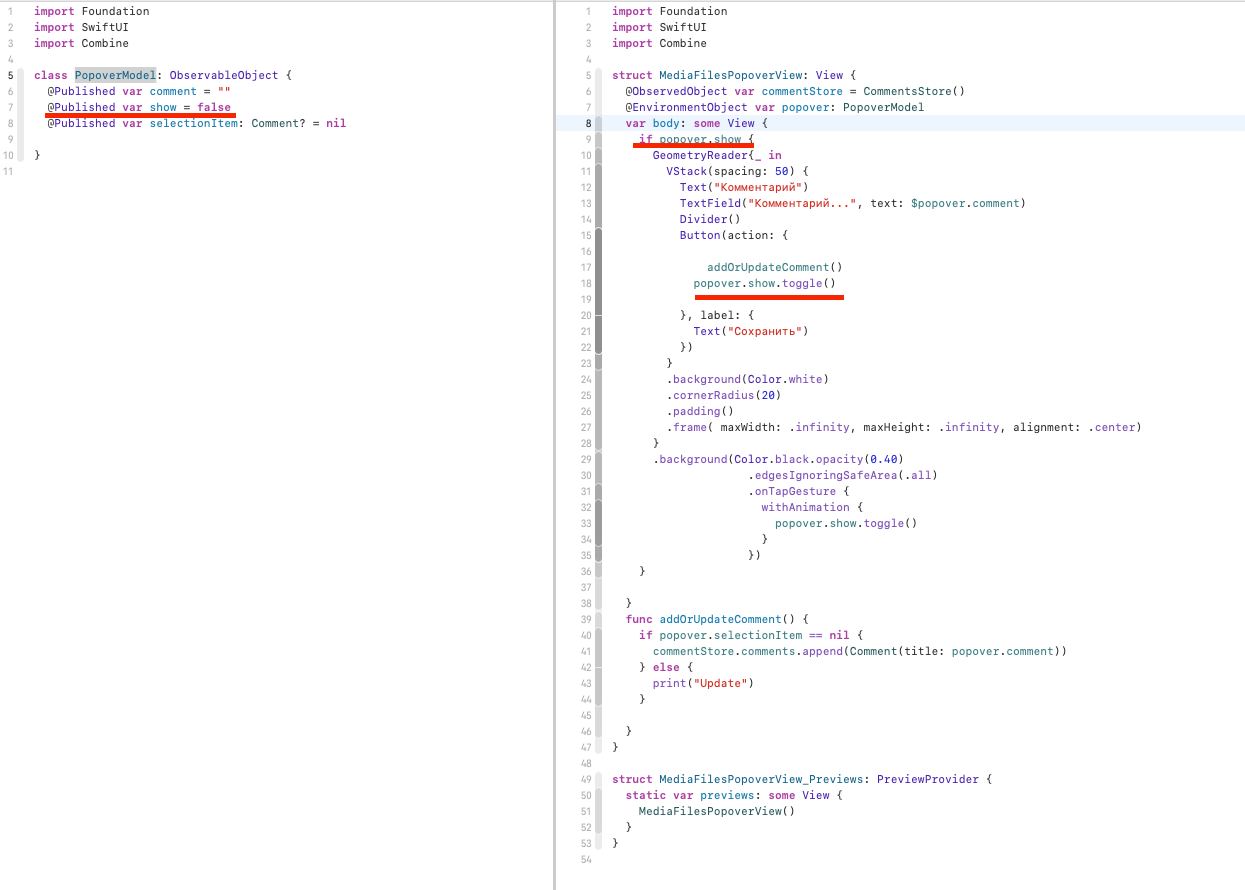Click the '@Published var comment' line
The image size is (1245, 890).
pos(139,91)
